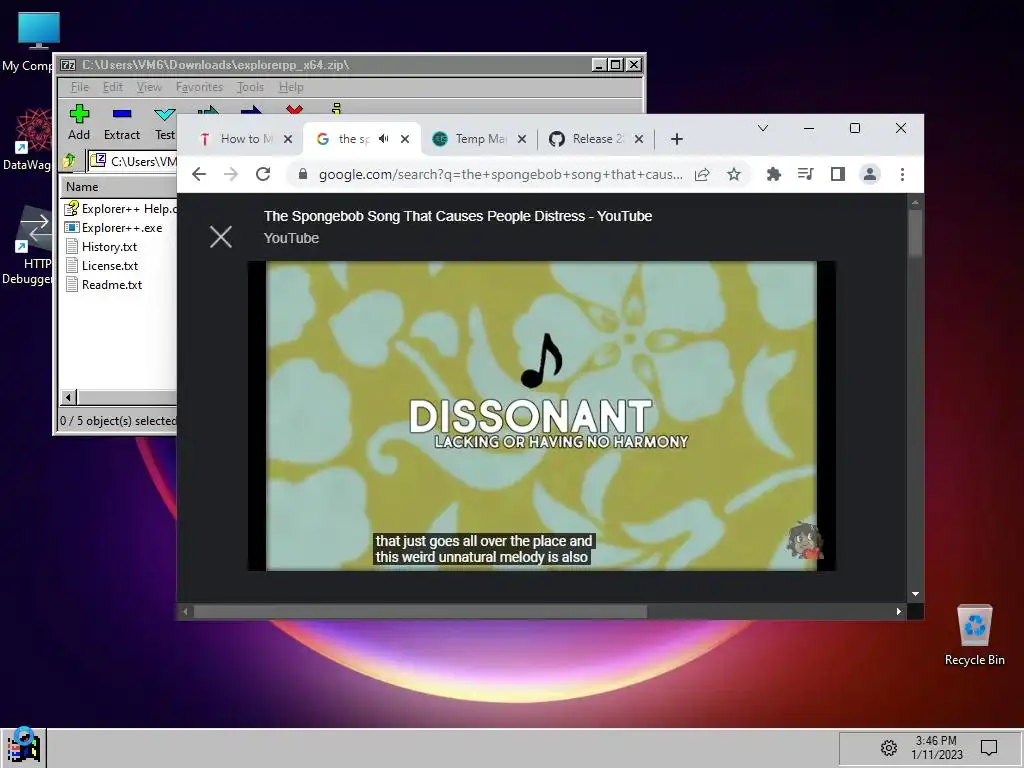Open the 7-Zip Favorites menu
The image size is (1024, 768).
(199, 87)
